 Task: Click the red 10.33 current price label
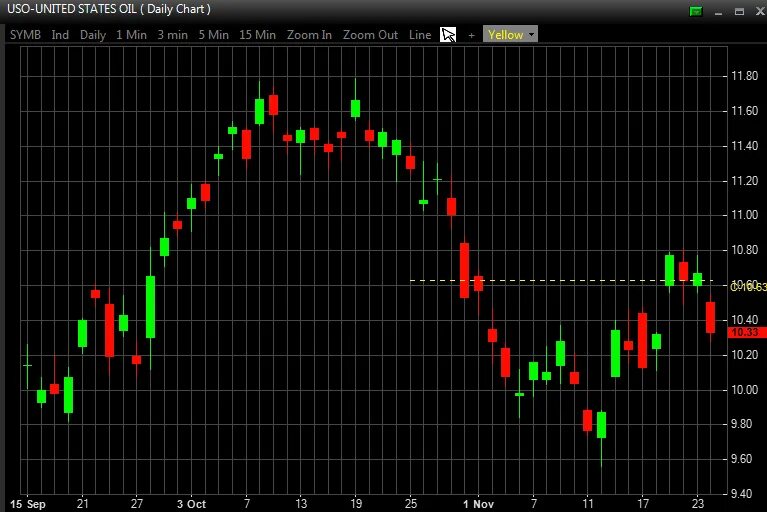coord(747,333)
